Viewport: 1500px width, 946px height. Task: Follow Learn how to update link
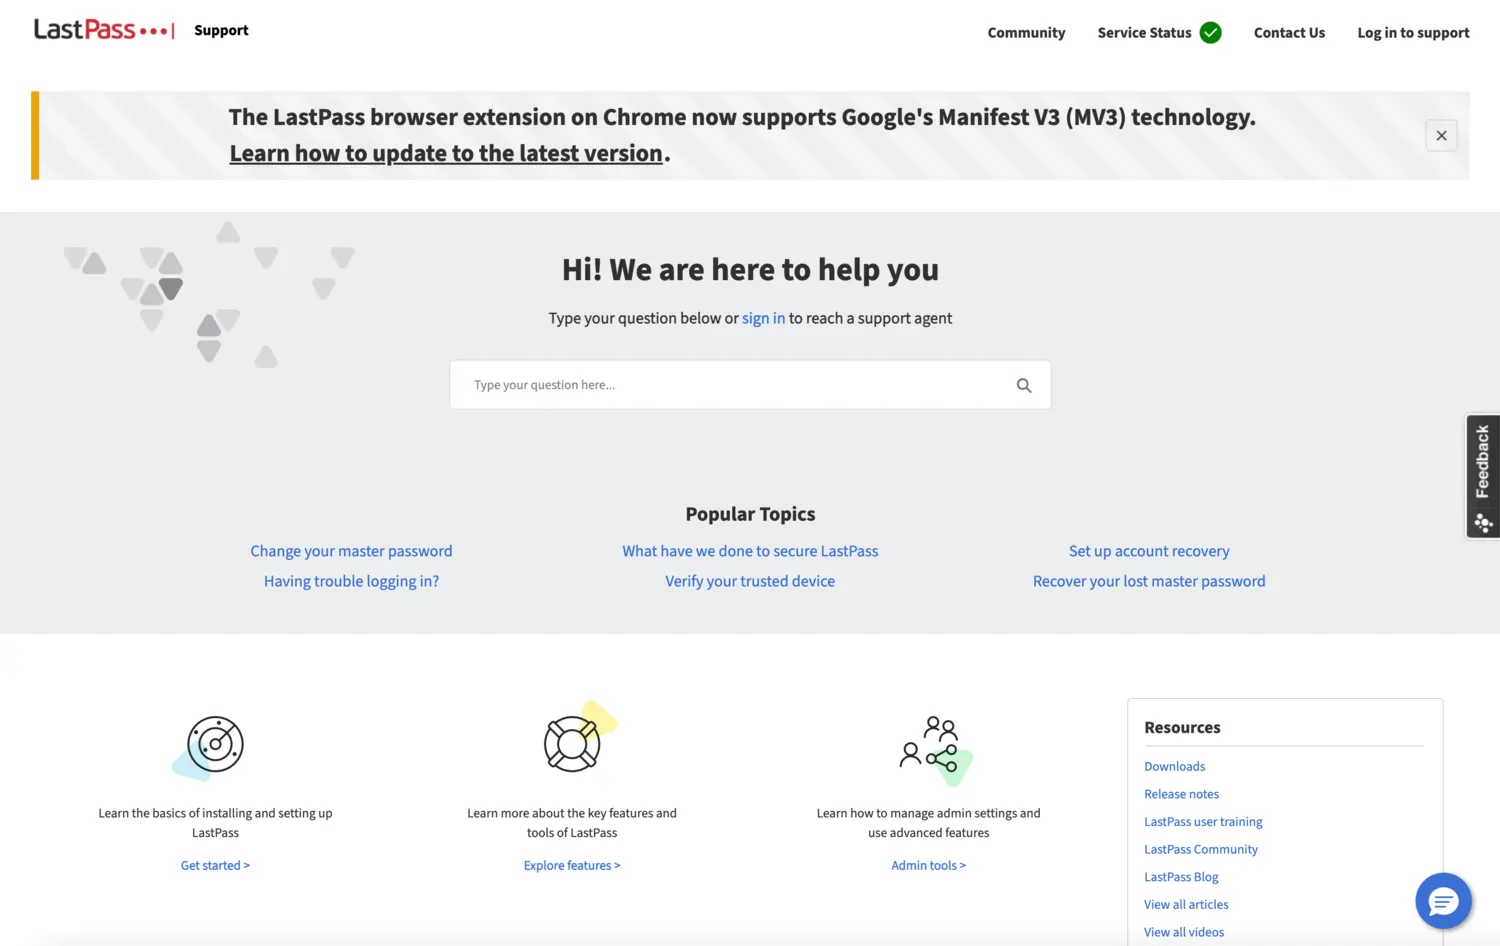[446, 153]
